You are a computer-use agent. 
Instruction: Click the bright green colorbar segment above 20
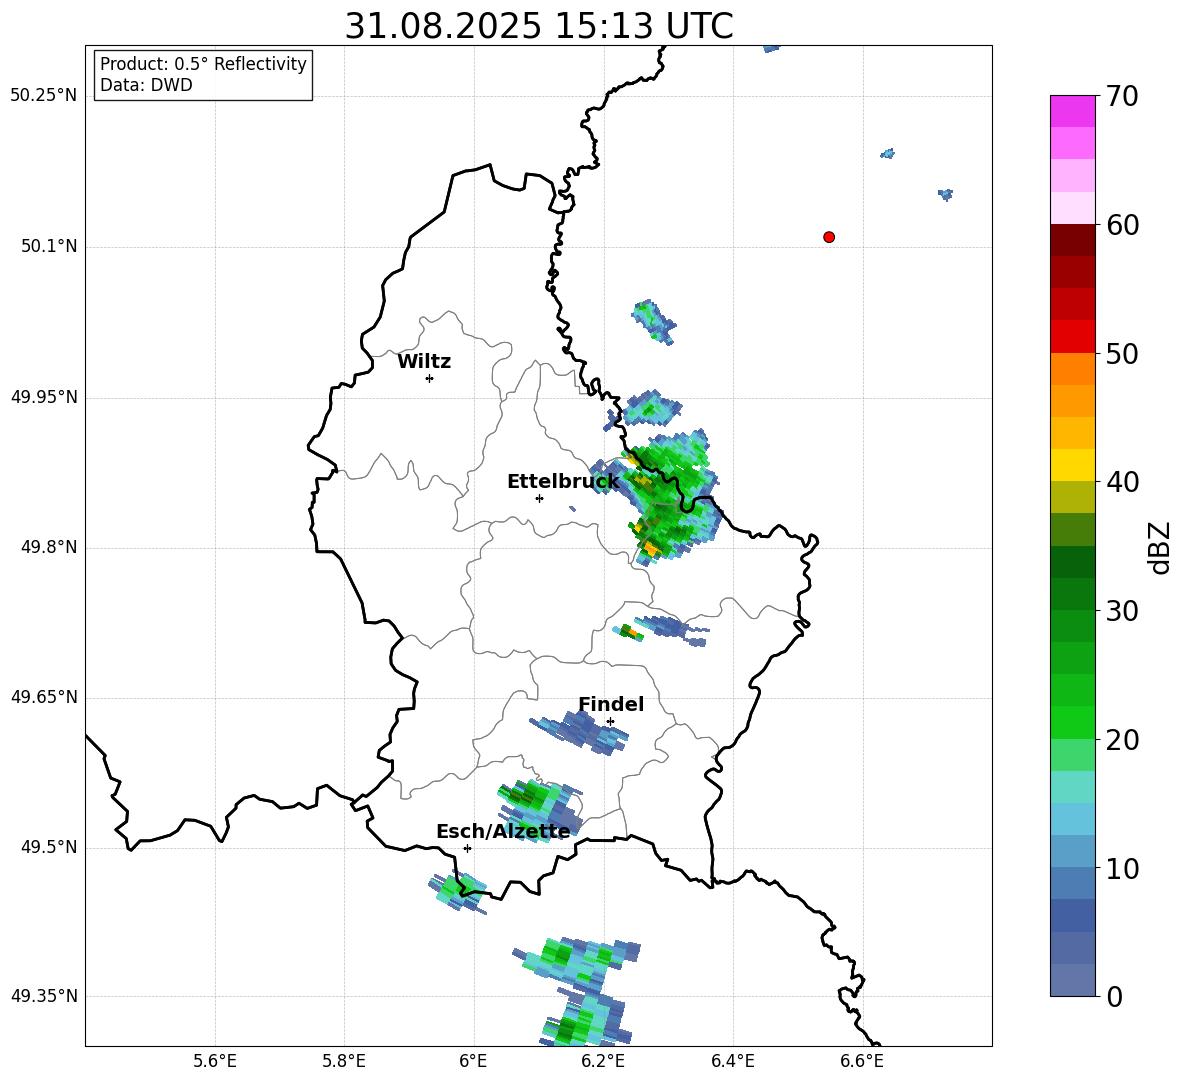1072,722
